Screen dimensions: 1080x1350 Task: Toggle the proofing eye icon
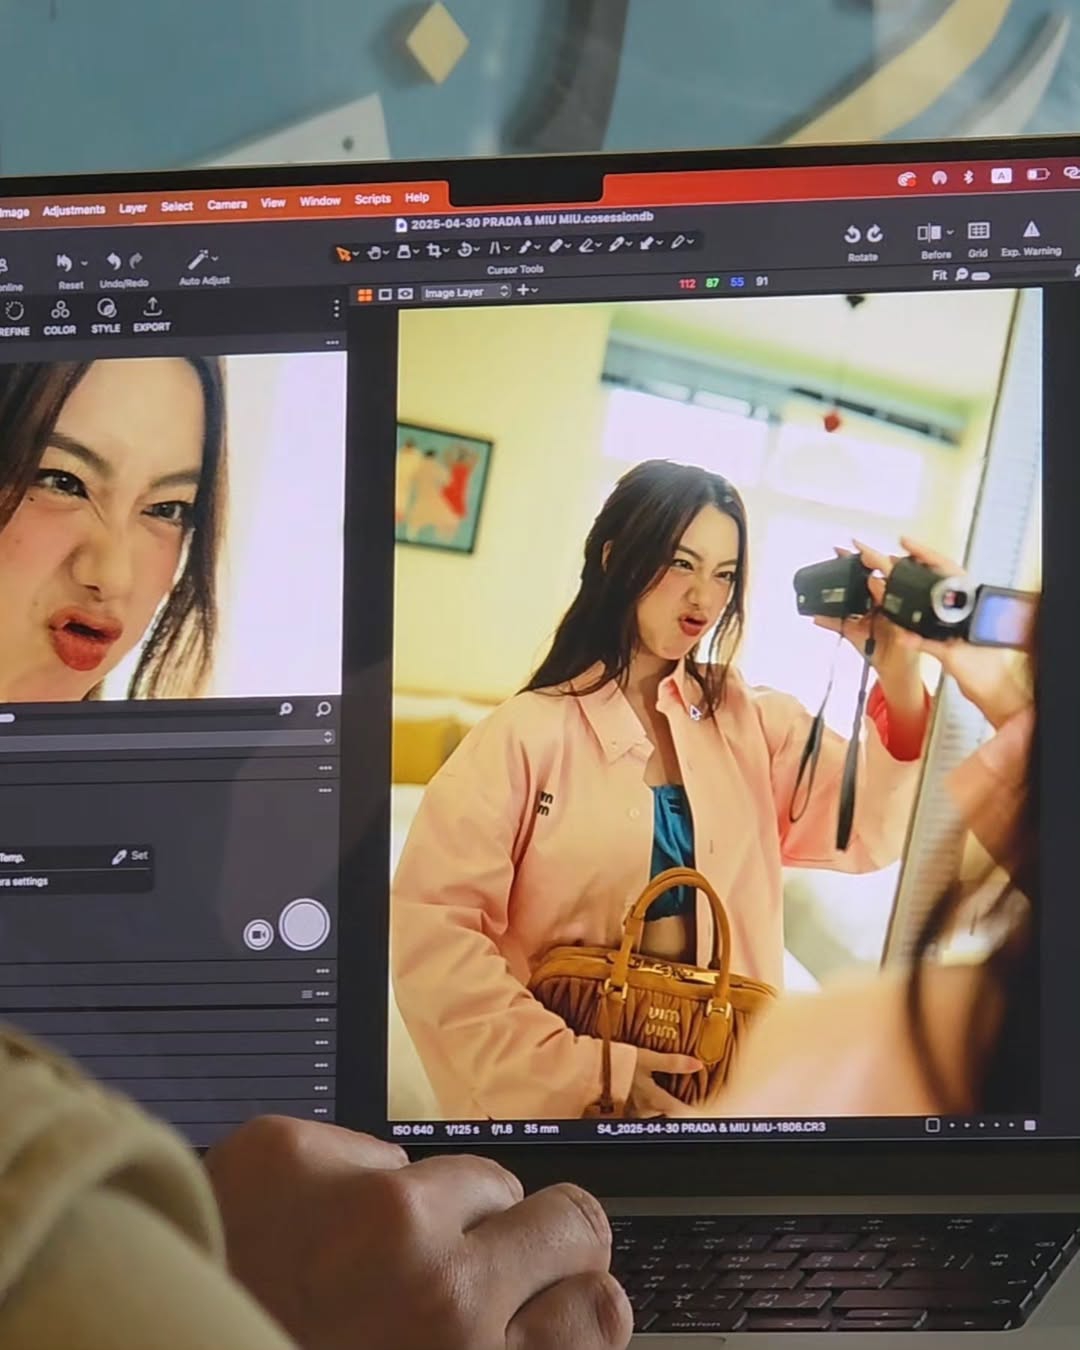(405, 294)
